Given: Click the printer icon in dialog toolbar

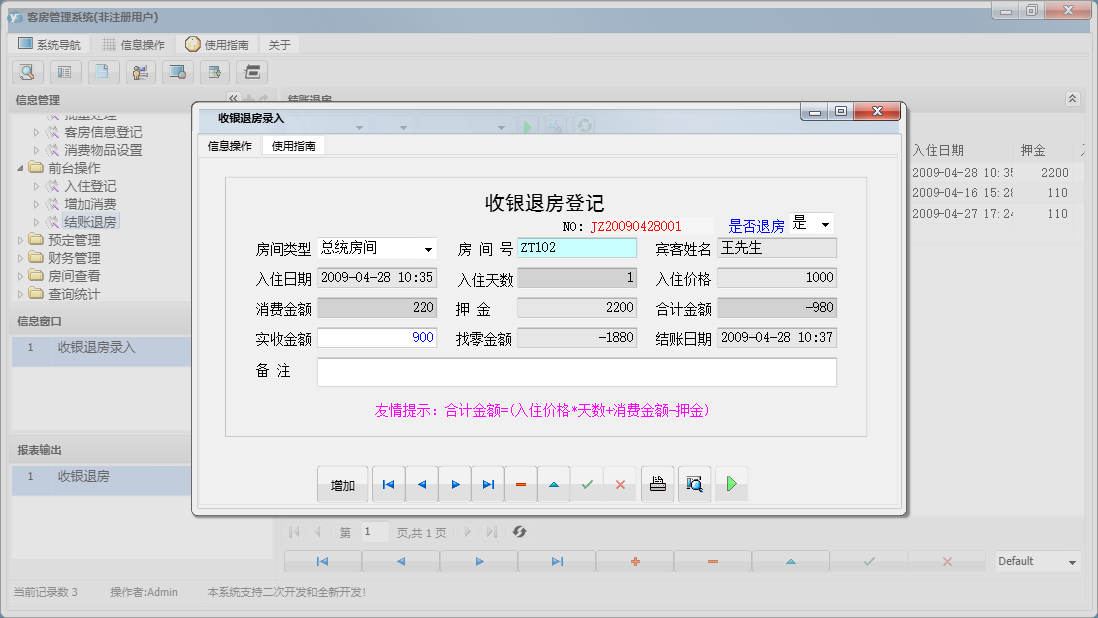Looking at the screenshot, I should pyautogui.click(x=657, y=485).
